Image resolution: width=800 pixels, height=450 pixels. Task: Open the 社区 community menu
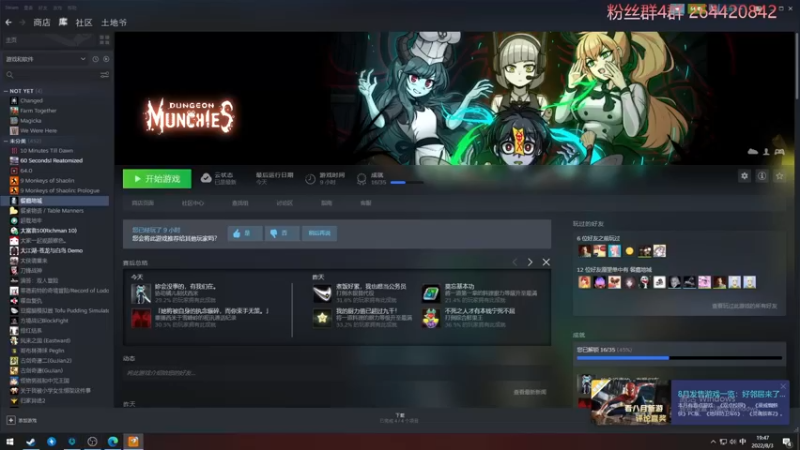tap(84, 22)
